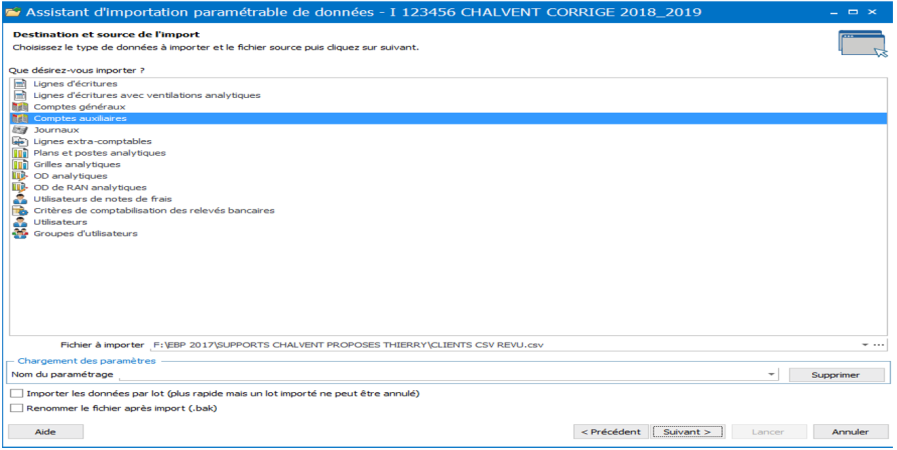897x450 pixels.
Task: Open the Nom du paramétrage dropdown arrow
Action: pyautogui.click(x=772, y=375)
